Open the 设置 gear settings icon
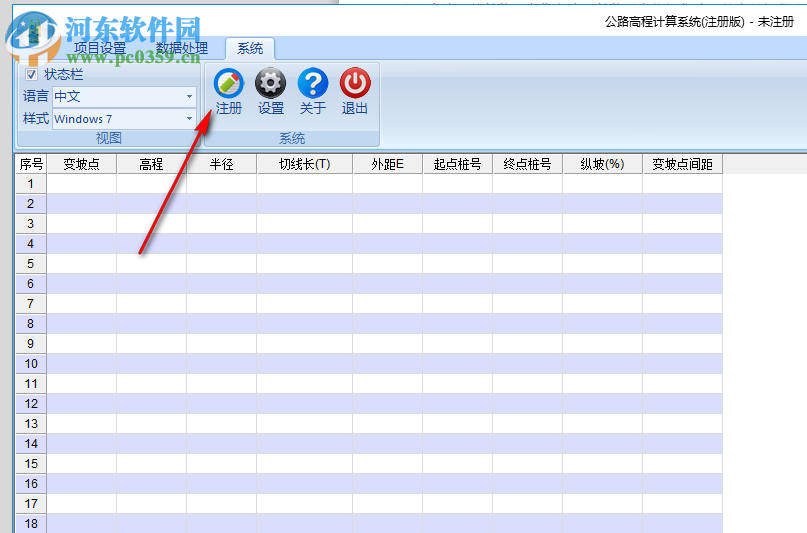 tap(271, 91)
